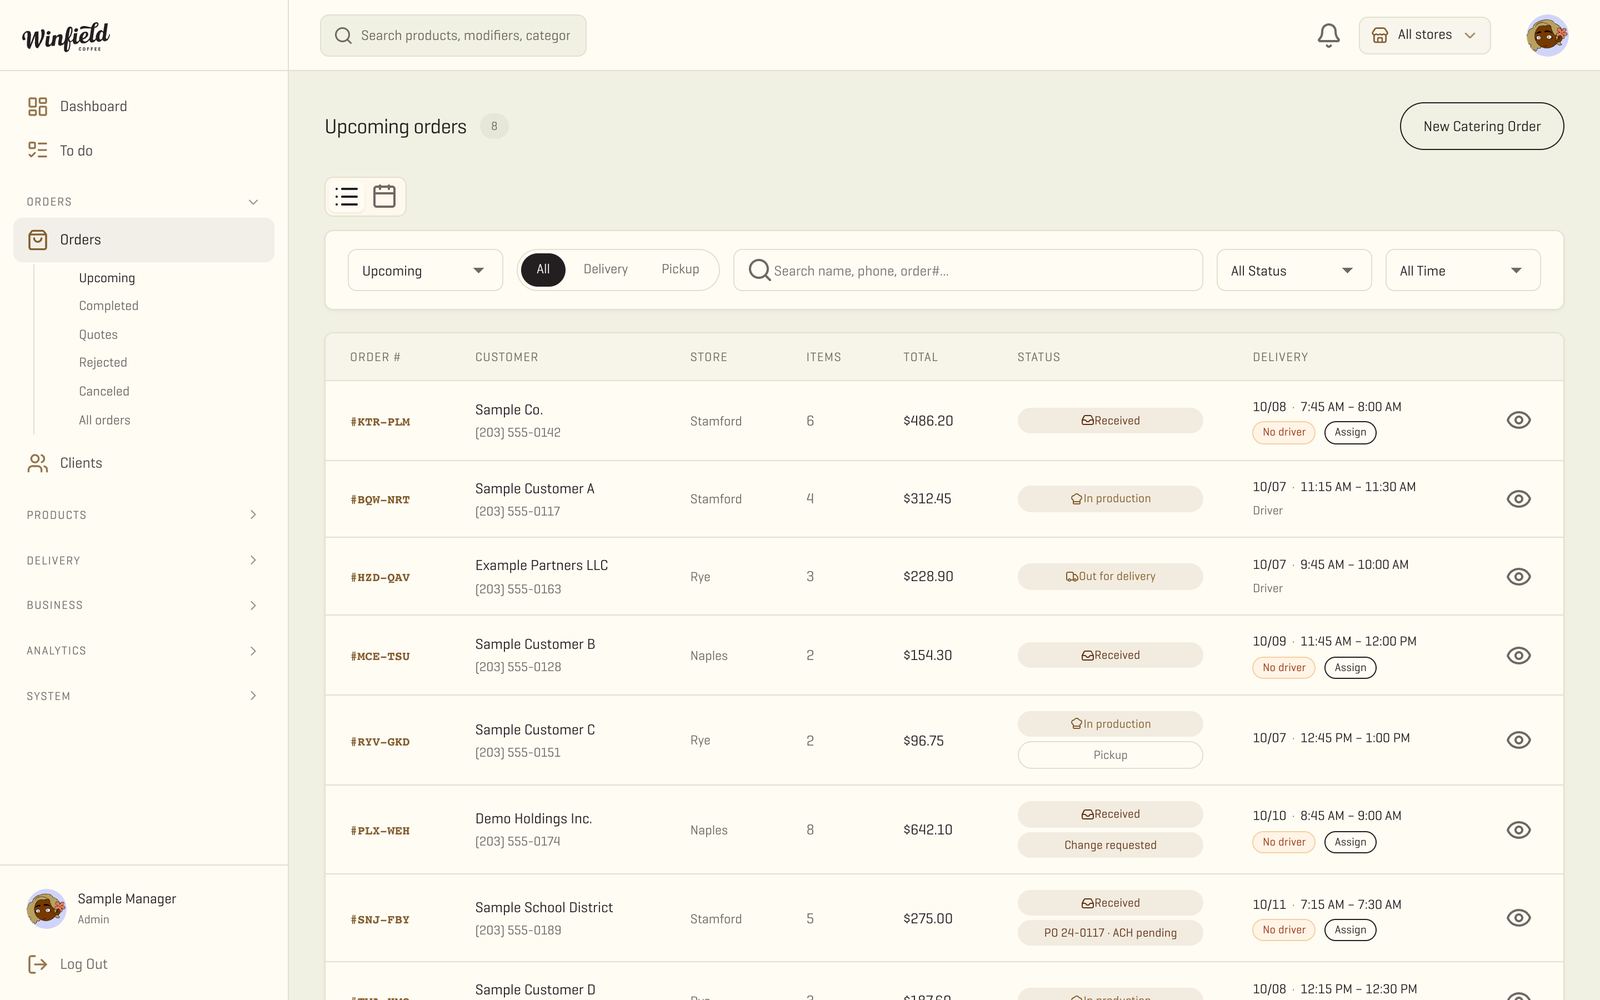View order #MCE-TSU via eye icon
Screen dimensions: 1600x1000
(1518, 656)
